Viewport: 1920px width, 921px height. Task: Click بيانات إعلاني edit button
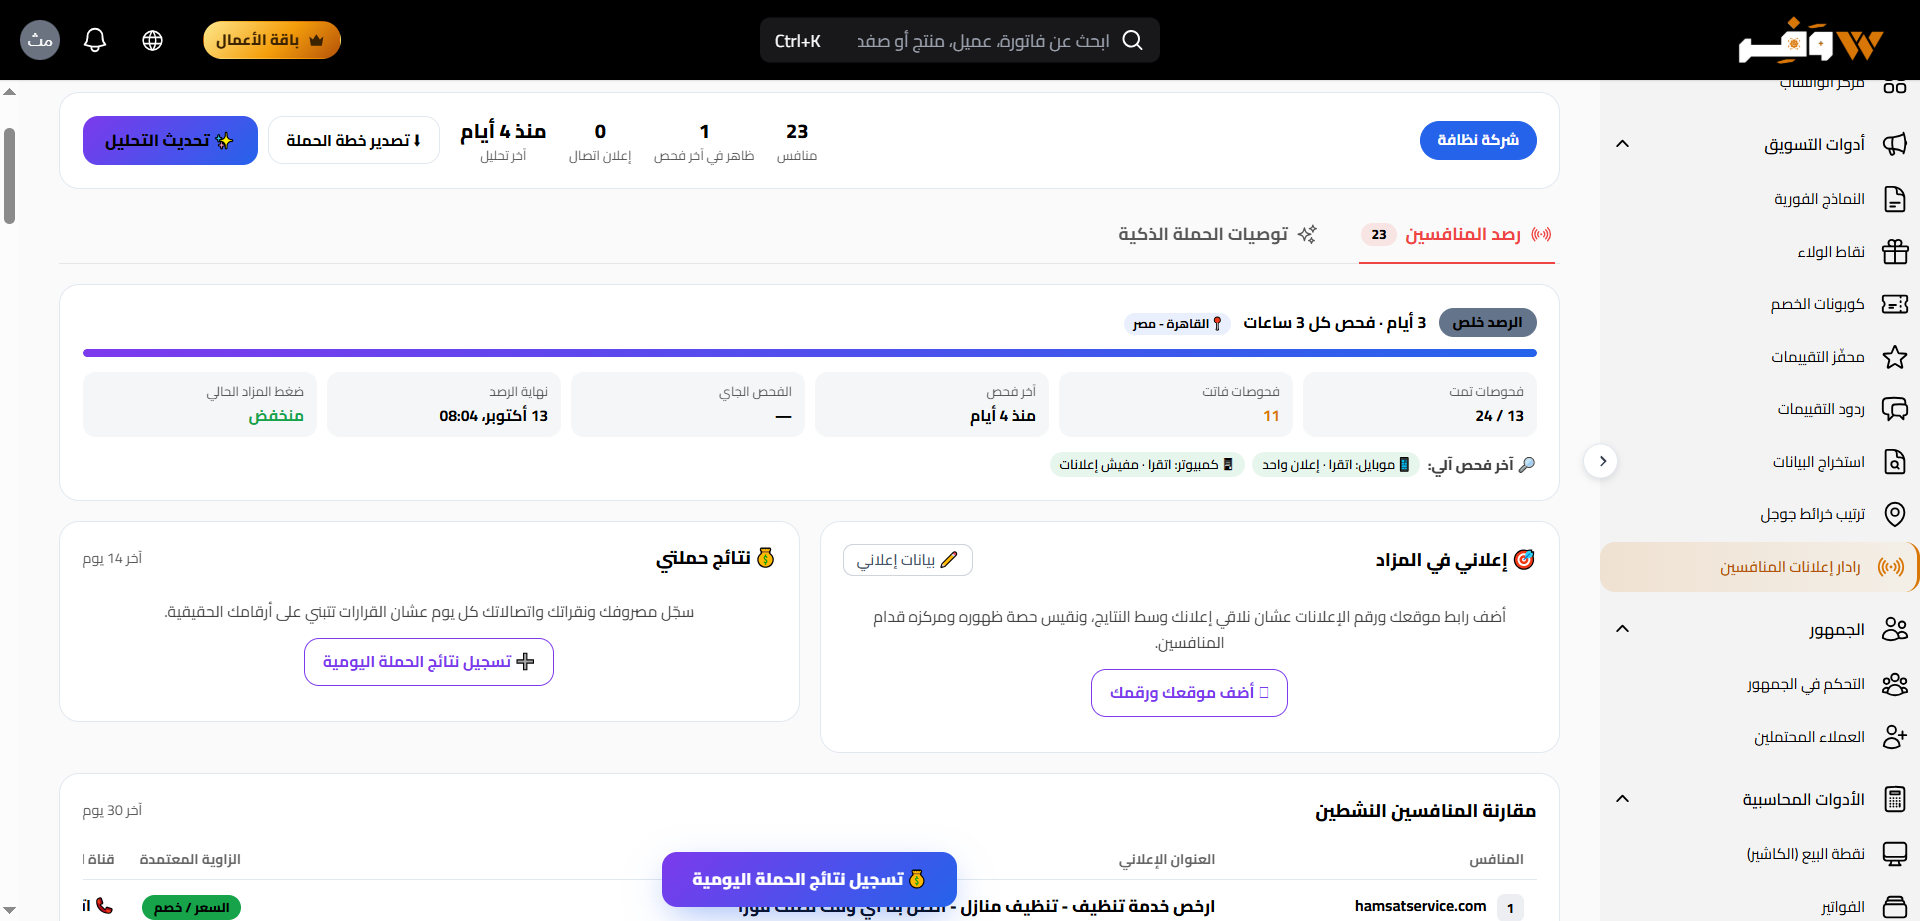tap(908, 560)
